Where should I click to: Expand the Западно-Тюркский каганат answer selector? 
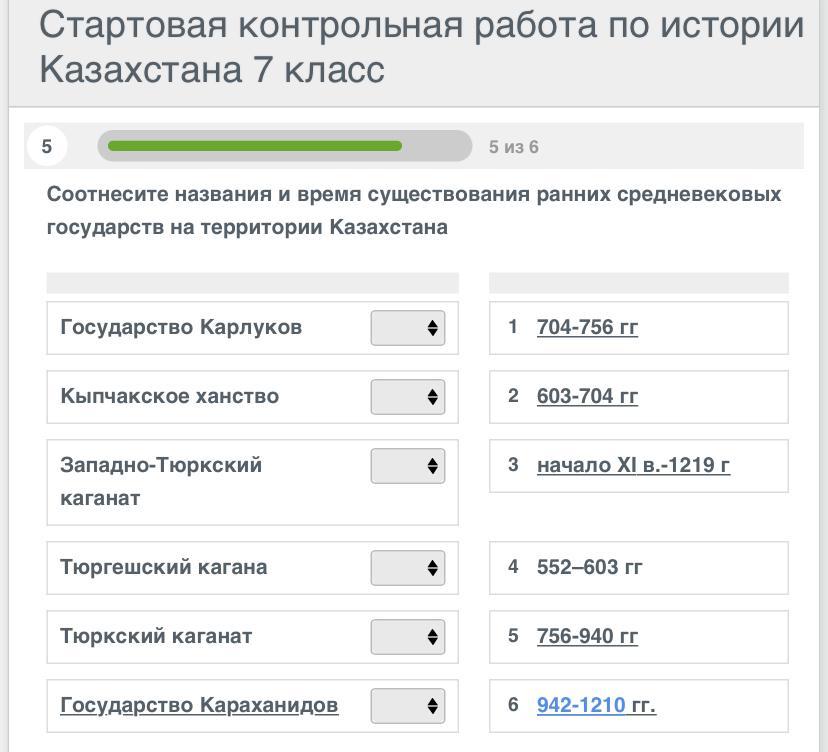point(407,466)
